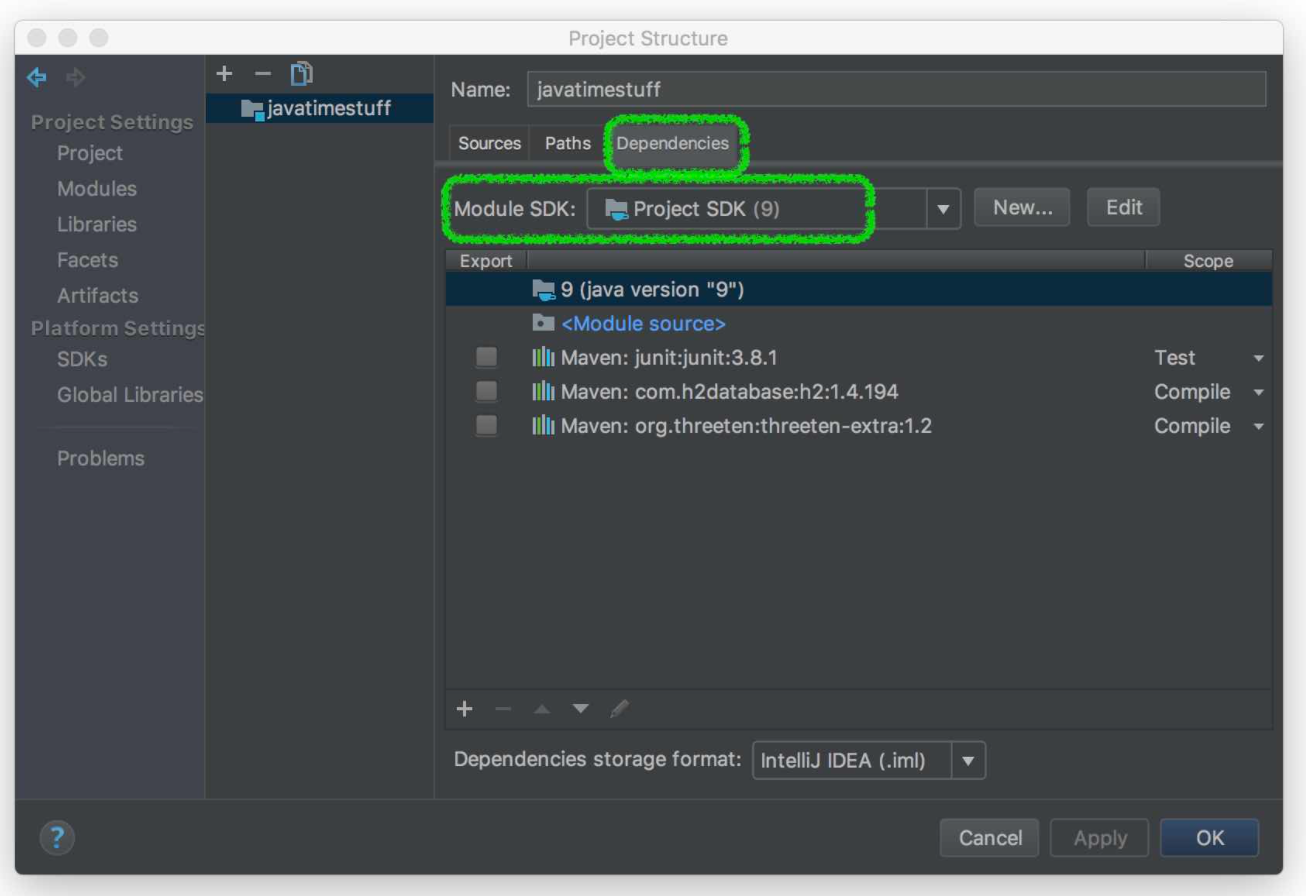Toggle export checkbox for threeten-extra
The image size is (1306, 896).
(x=486, y=426)
